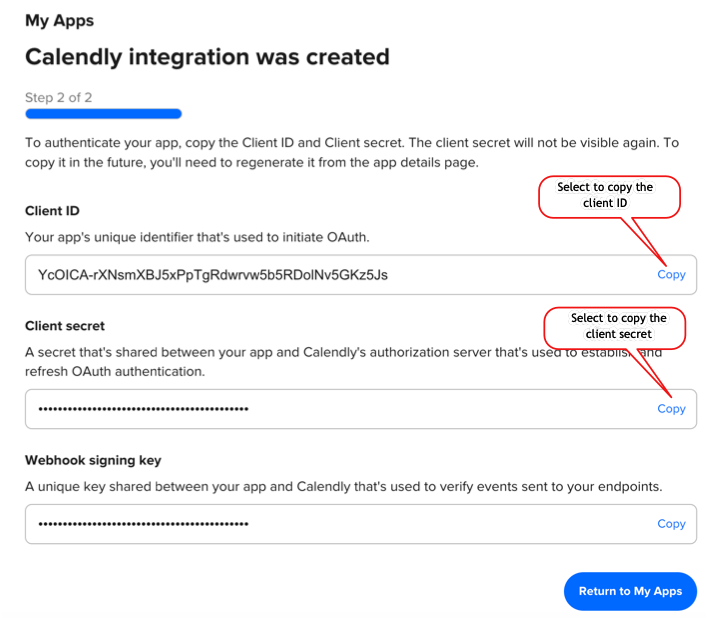The image size is (706, 618).
Task: Copy the Webhook signing key
Action: (671, 523)
